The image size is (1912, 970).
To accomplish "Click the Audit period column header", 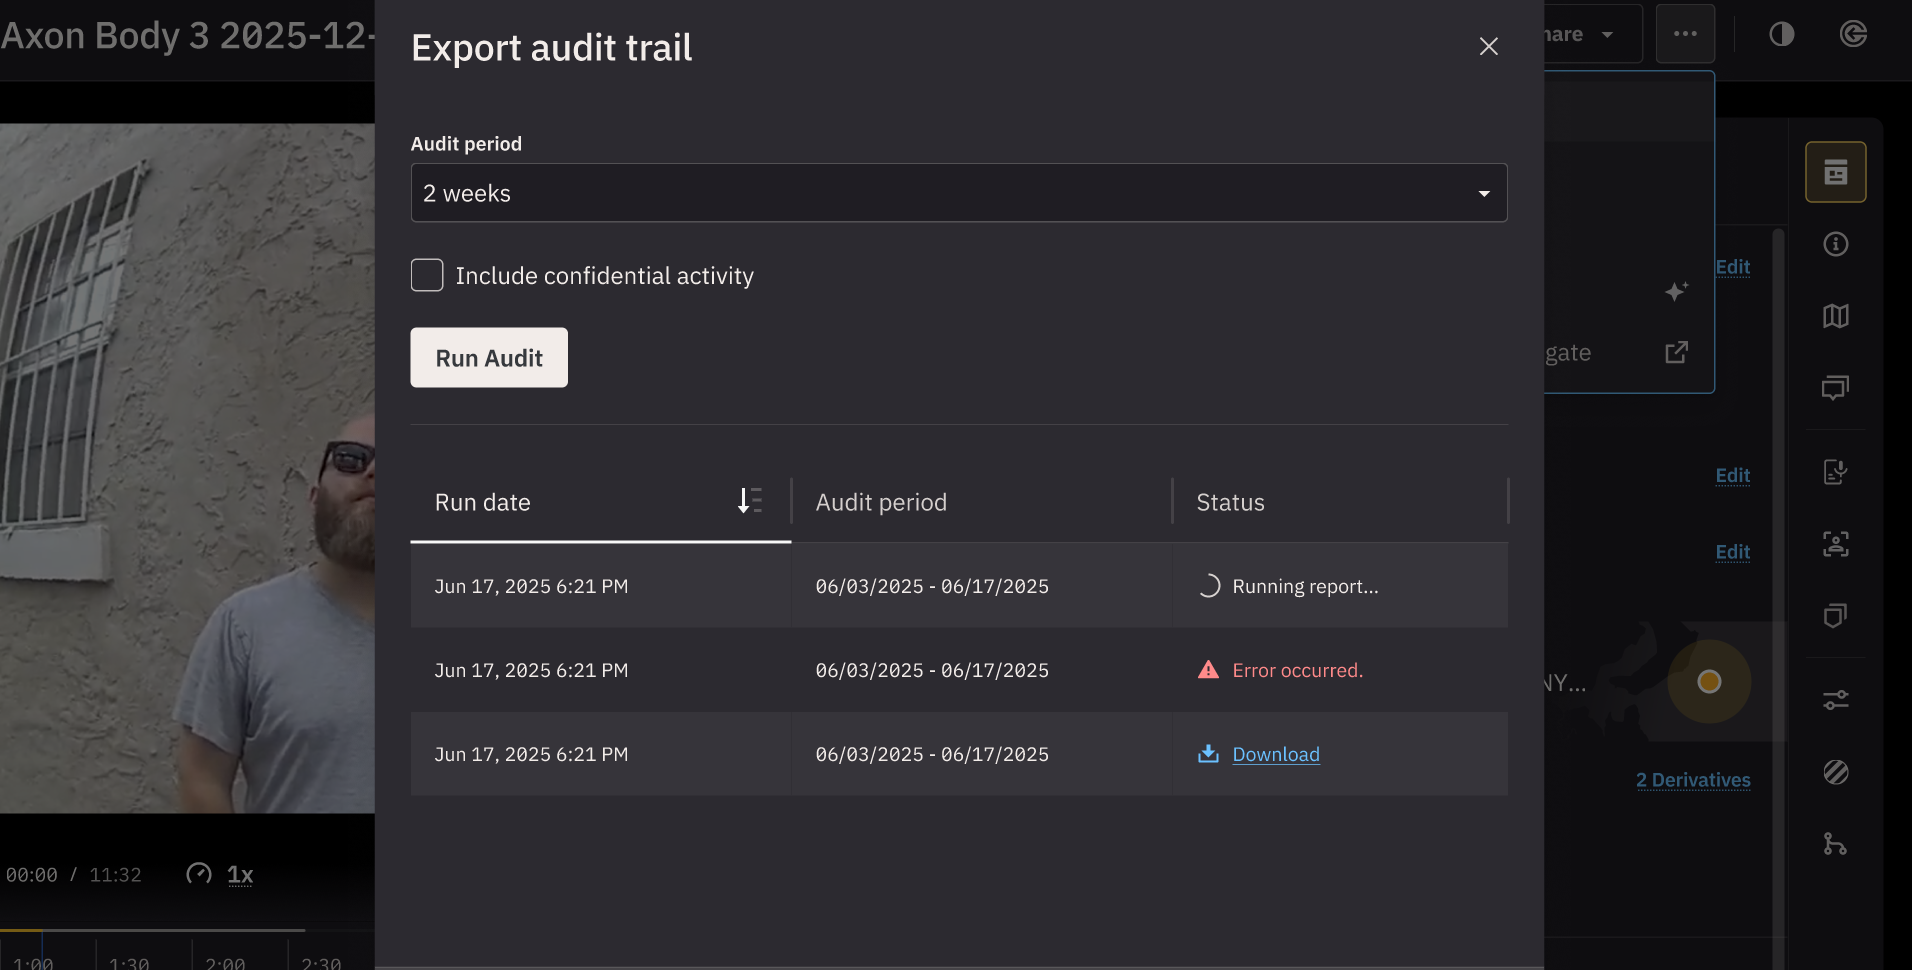I will (880, 502).
